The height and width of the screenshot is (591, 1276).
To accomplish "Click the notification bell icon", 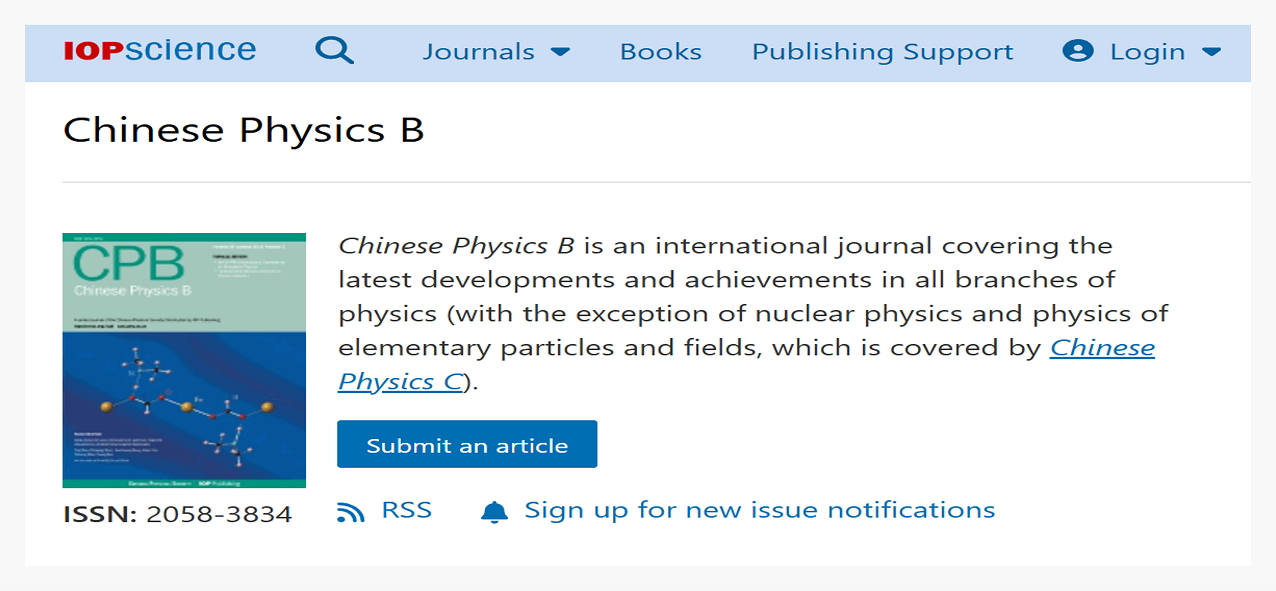I will click(494, 512).
